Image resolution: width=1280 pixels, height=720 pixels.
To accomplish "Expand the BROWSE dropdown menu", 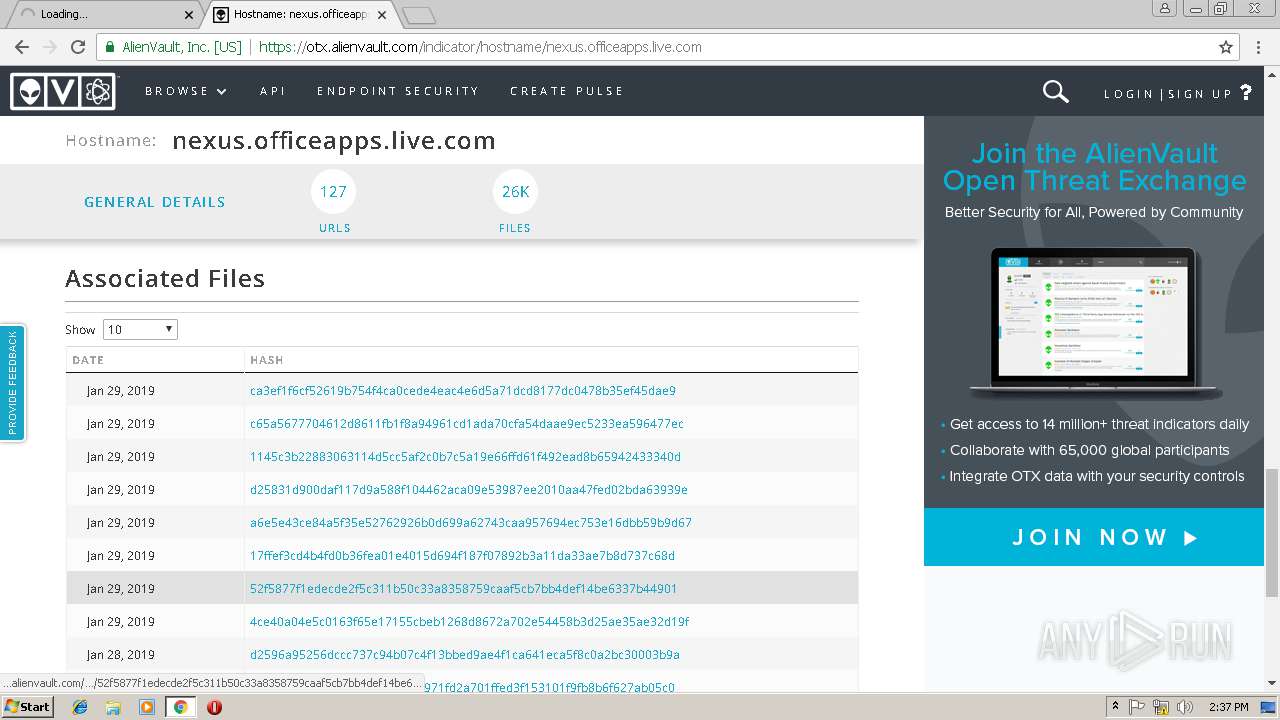I will coord(186,91).
